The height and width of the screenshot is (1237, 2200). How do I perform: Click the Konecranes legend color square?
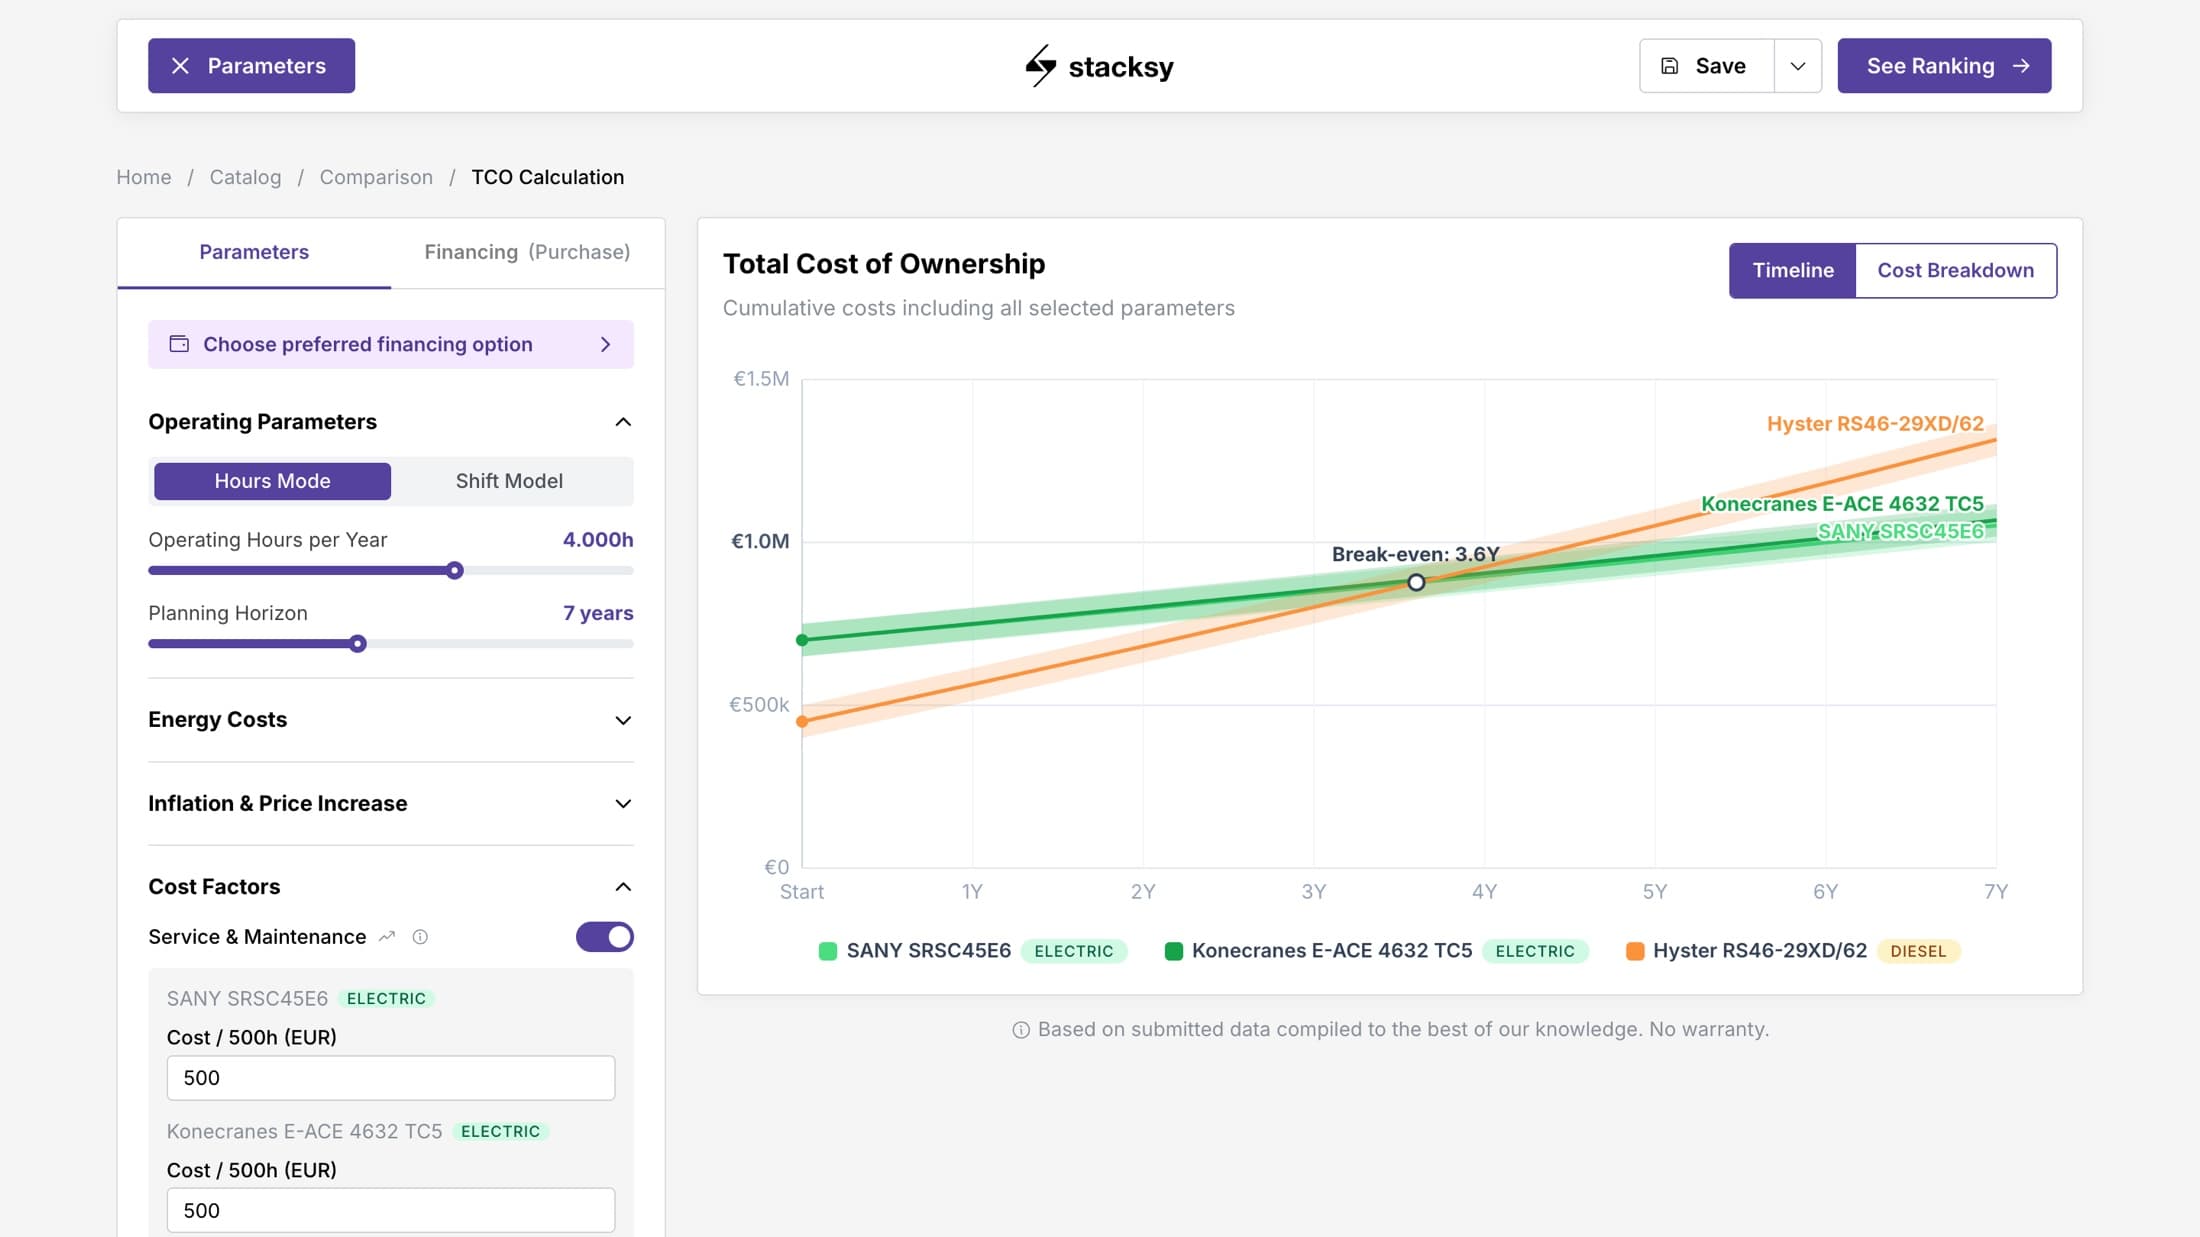(1174, 951)
